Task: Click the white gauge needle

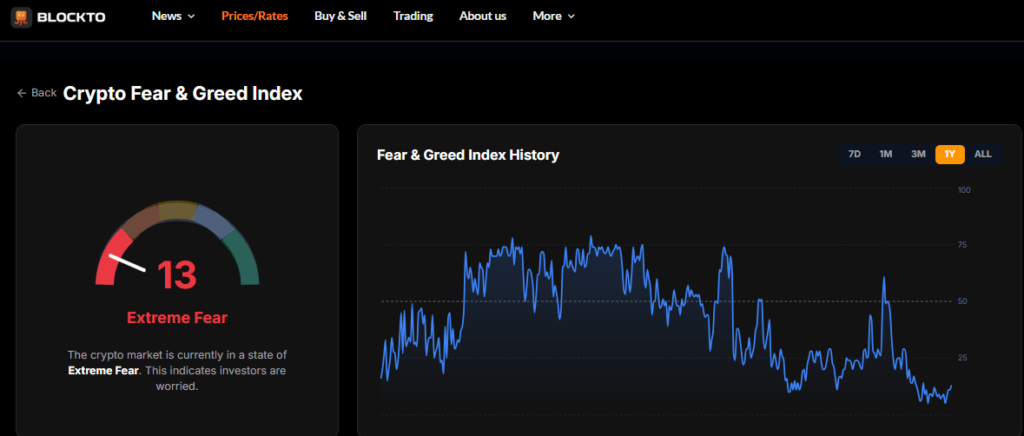Action: pyautogui.click(x=128, y=264)
